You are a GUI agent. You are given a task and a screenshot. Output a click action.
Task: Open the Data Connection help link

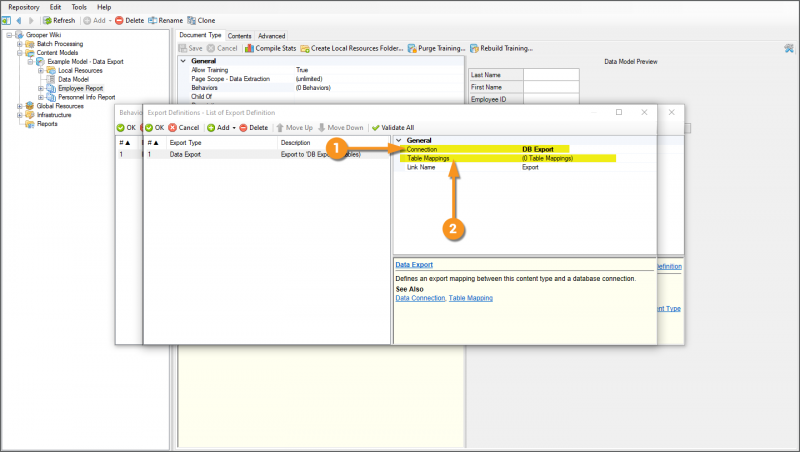point(420,298)
